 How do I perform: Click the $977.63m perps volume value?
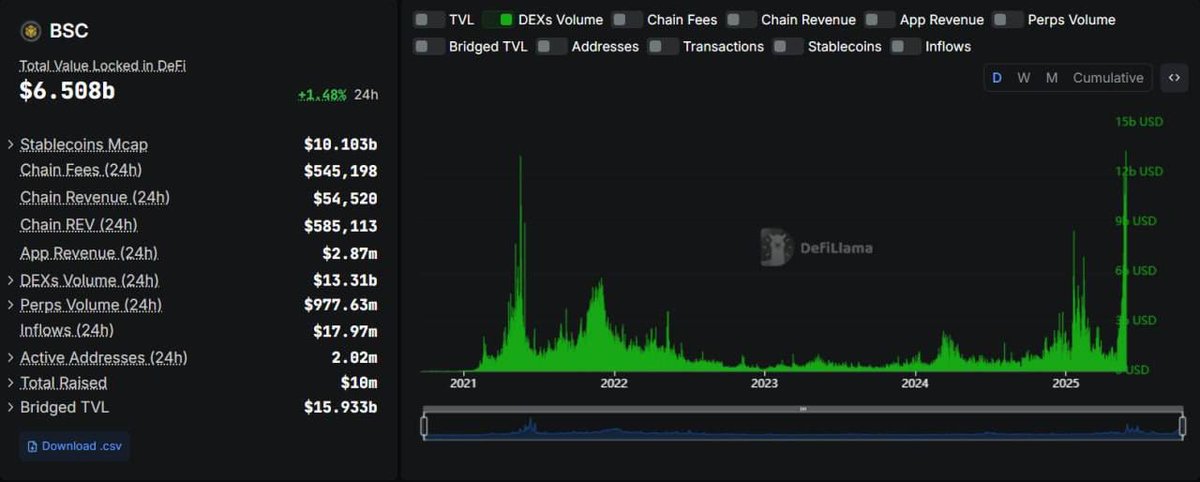coord(341,305)
